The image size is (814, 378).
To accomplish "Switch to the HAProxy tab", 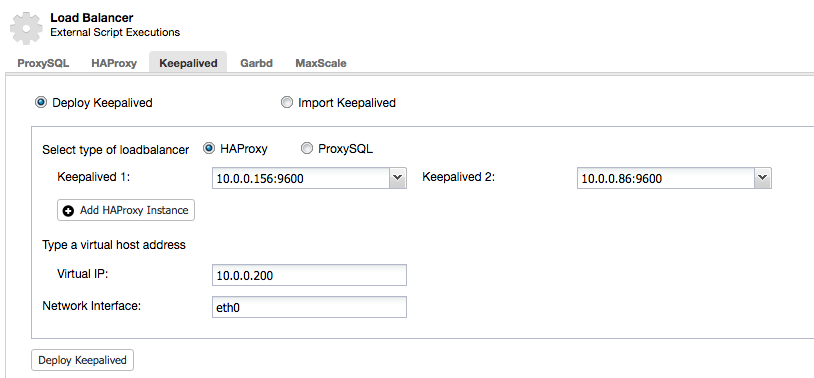I will (114, 63).
